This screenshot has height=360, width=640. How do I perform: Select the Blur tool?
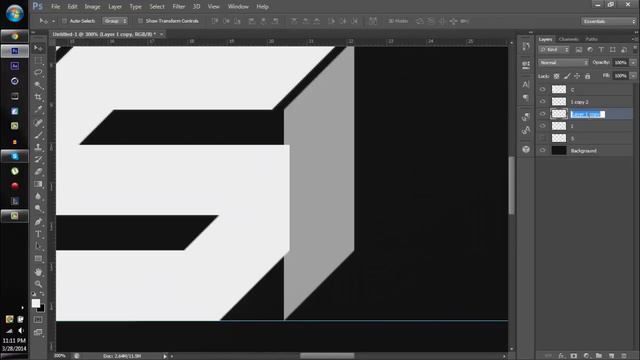pos(38,196)
